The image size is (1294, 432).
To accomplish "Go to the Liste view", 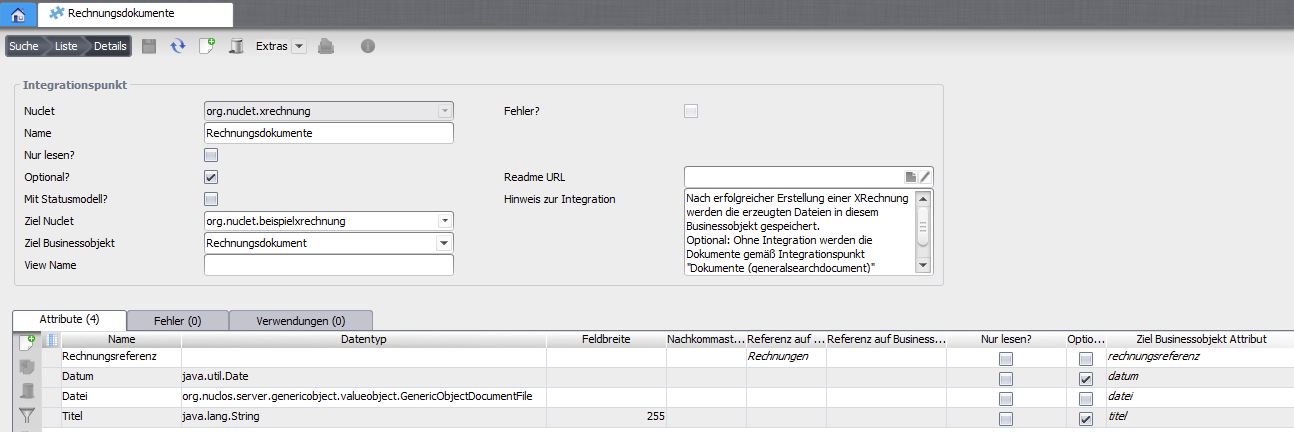I will pyautogui.click(x=66, y=46).
